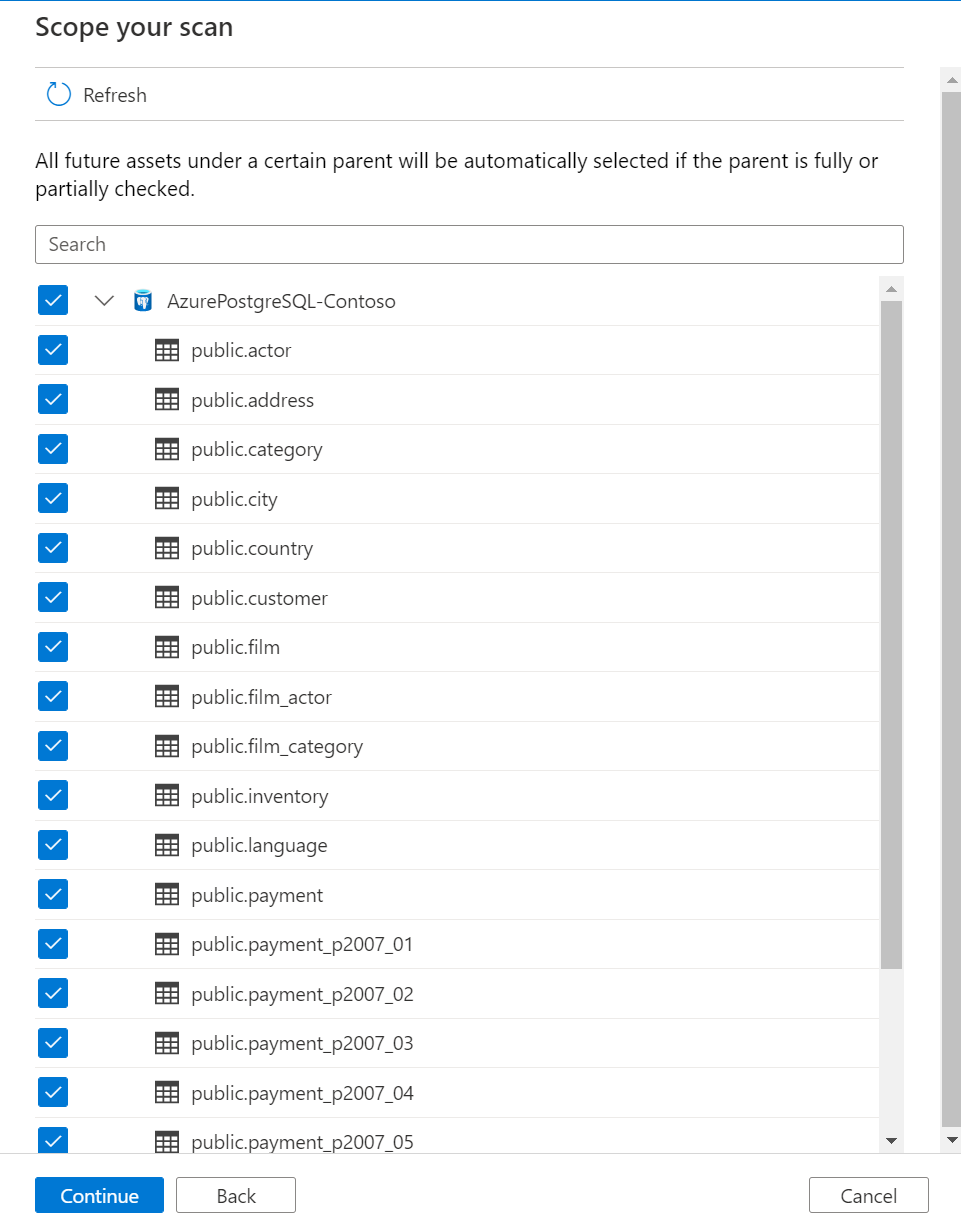
Task: Click the inner list scroll-up arrow
Action: pos(891,289)
